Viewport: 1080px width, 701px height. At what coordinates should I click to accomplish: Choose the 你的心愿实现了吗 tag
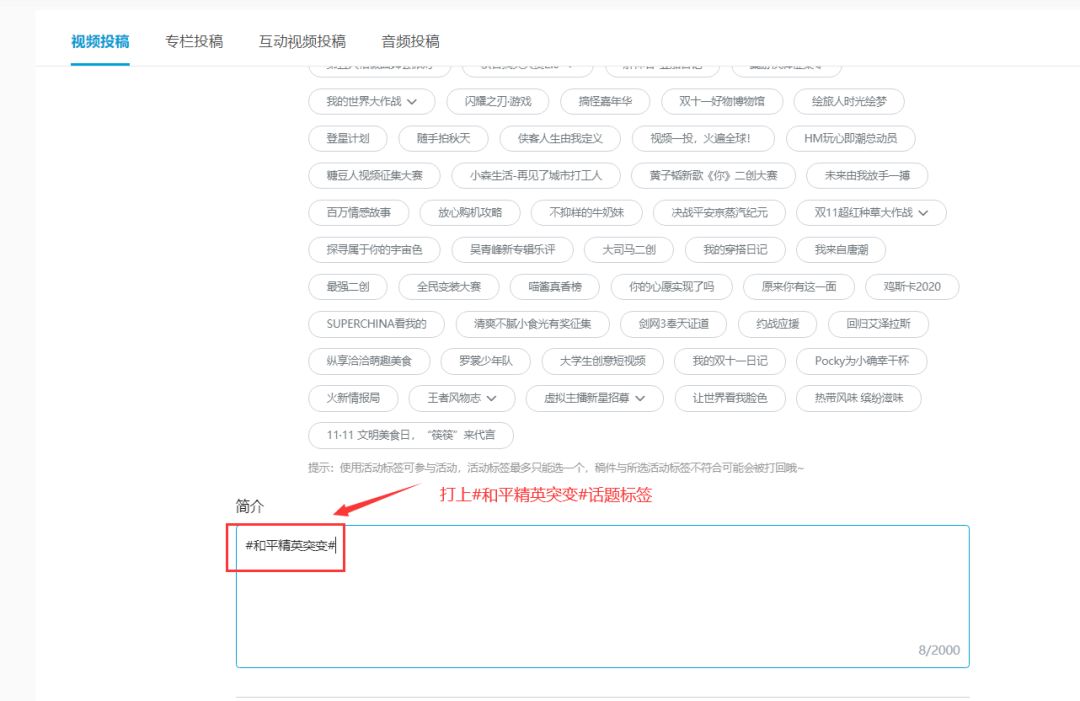(x=672, y=287)
